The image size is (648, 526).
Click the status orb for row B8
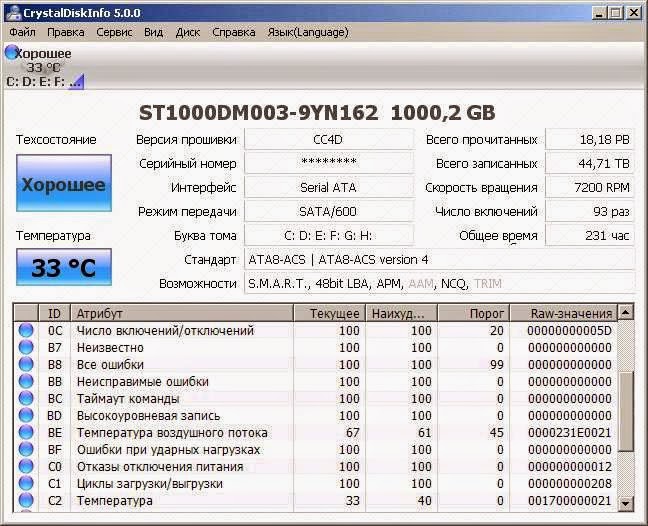coord(26,364)
